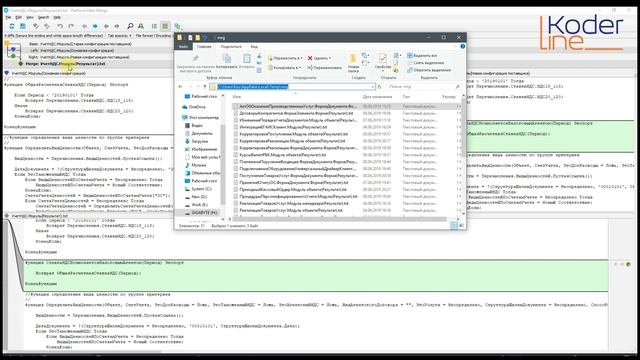Image resolution: width=640 pixels, height=360 pixels.
Task: Open the Tab spacing dropdown
Action: pyautogui.click(x=119, y=36)
